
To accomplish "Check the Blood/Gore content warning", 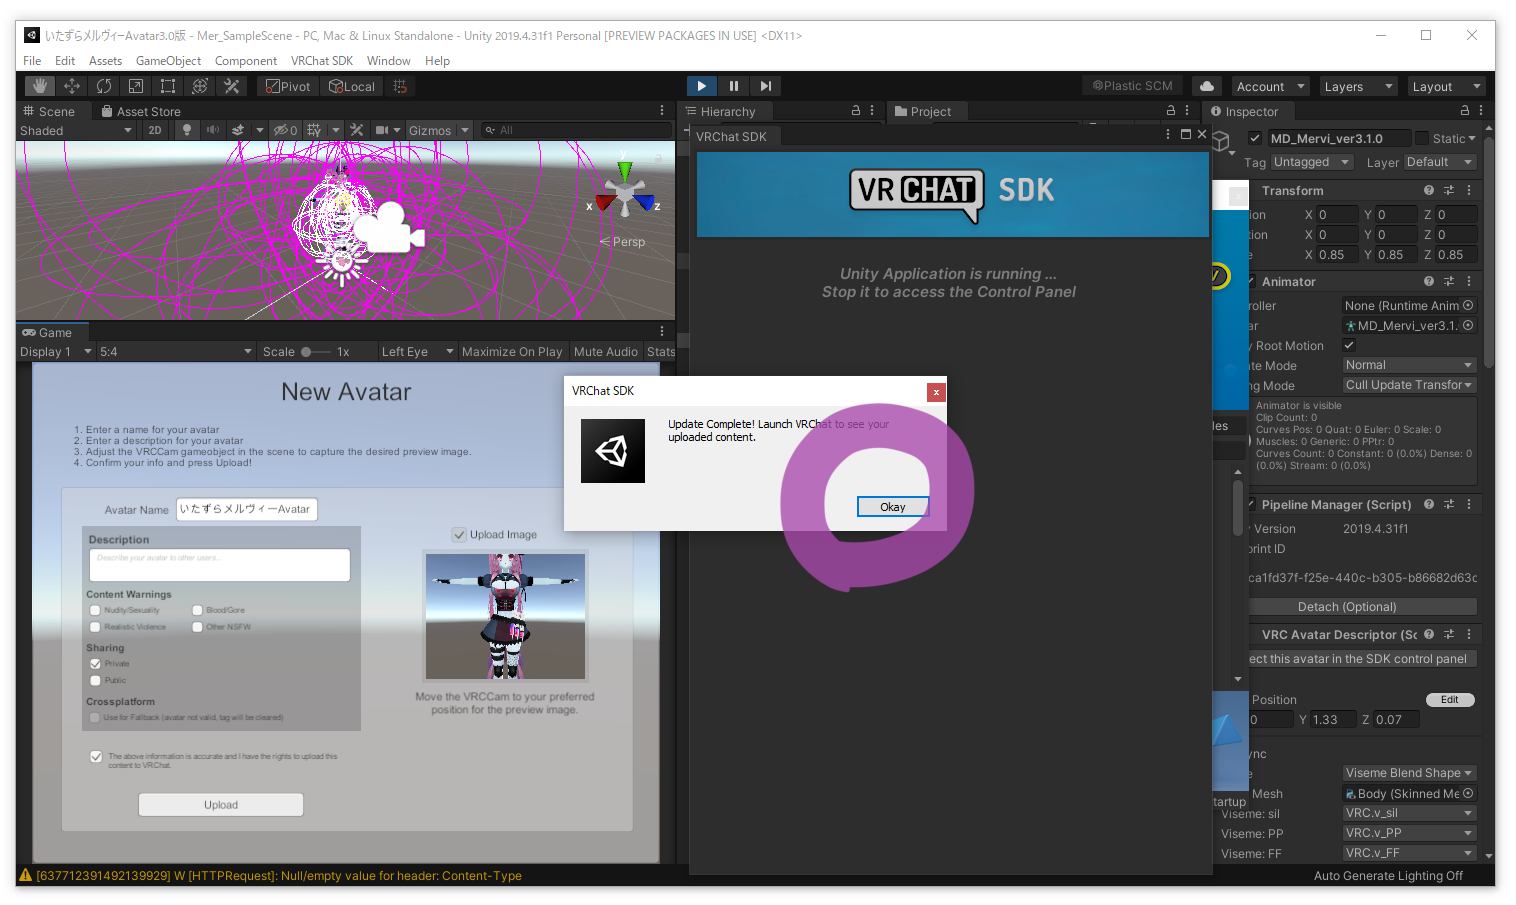I will tap(197, 610).
